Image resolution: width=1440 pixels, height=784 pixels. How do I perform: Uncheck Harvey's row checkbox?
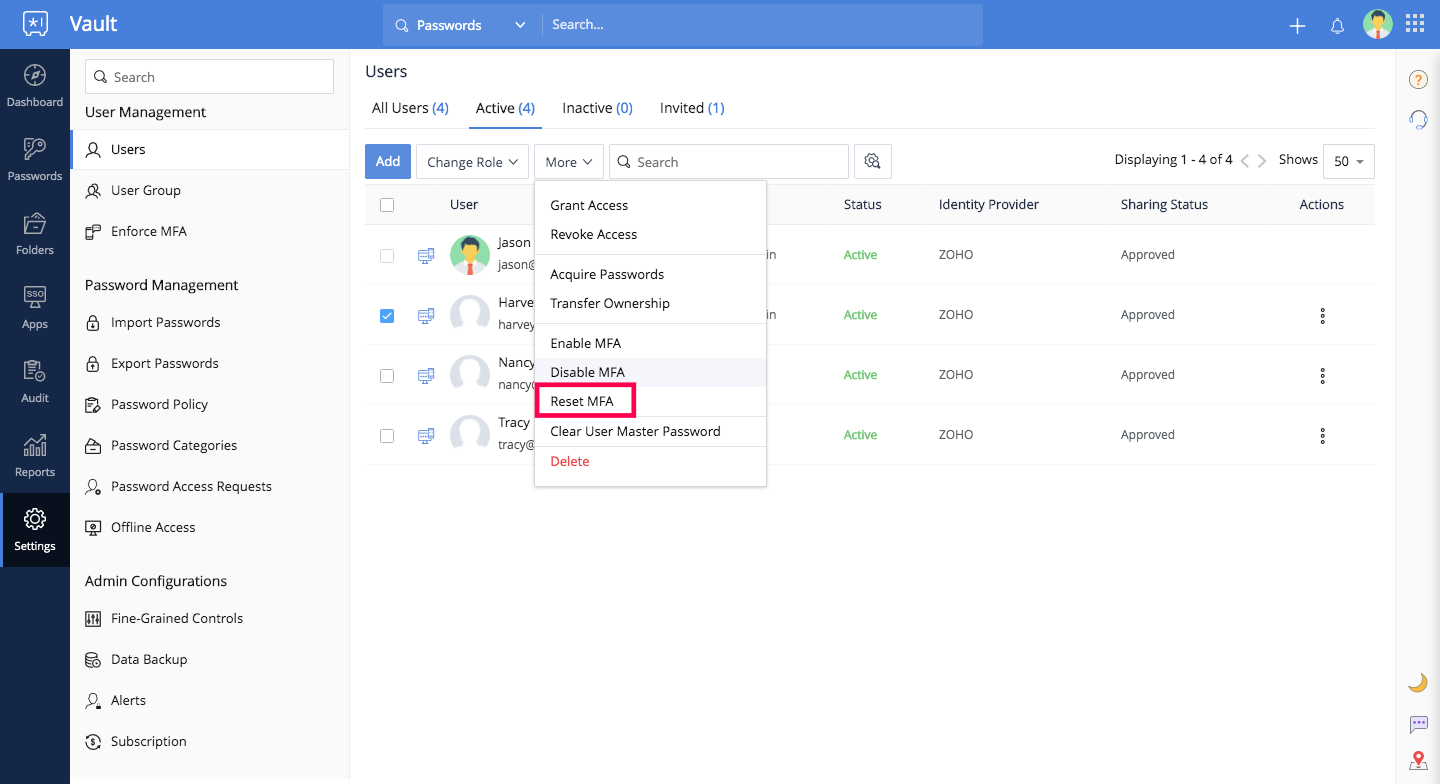[x=387, y=315]
